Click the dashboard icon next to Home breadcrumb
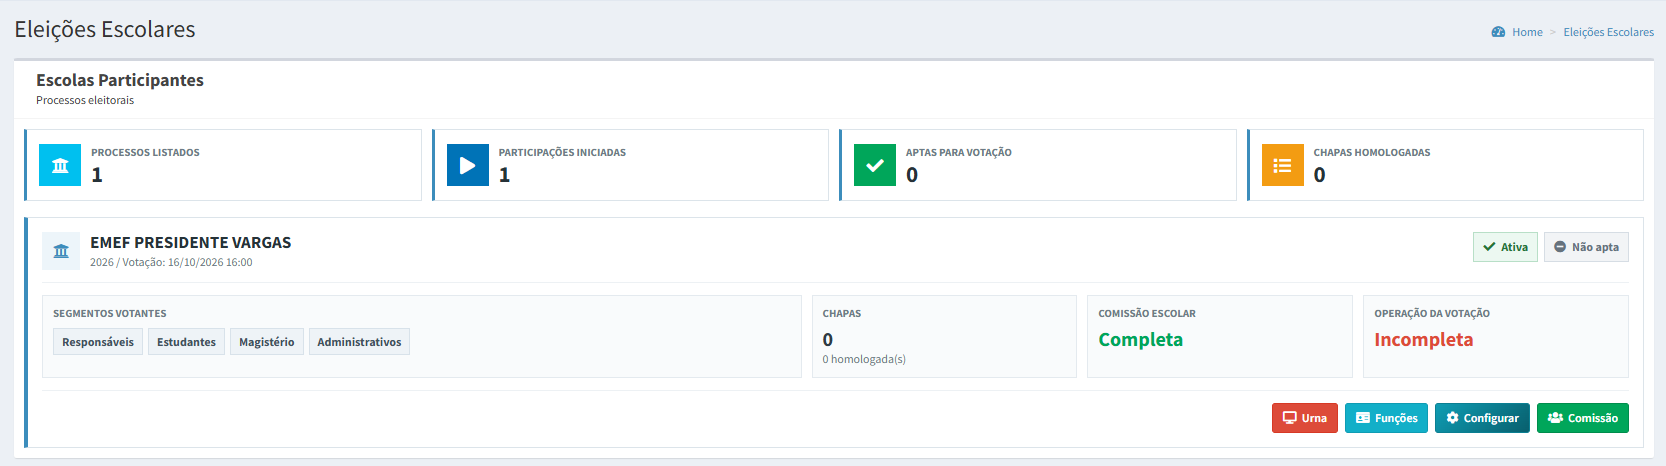The width and height of the screenshot is (1666, 466). (x=1498, y=32)
